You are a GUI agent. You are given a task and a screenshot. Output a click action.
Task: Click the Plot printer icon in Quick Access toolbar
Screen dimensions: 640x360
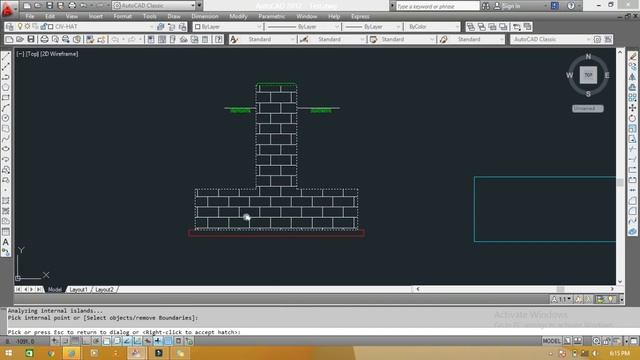pyautogui.click(x=72, y=6)
